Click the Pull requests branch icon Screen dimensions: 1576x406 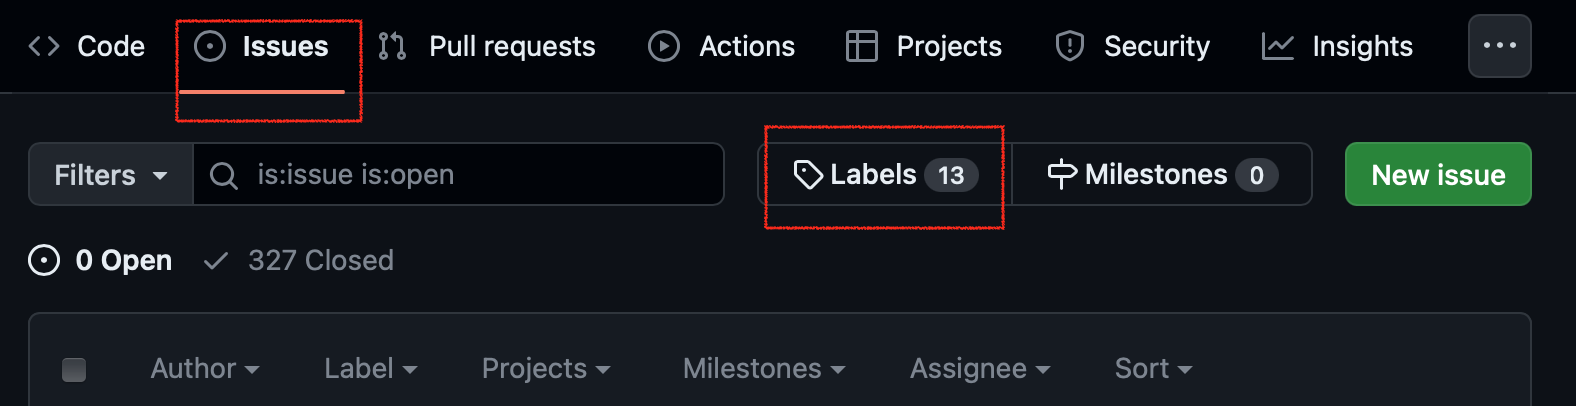[392, 46]
